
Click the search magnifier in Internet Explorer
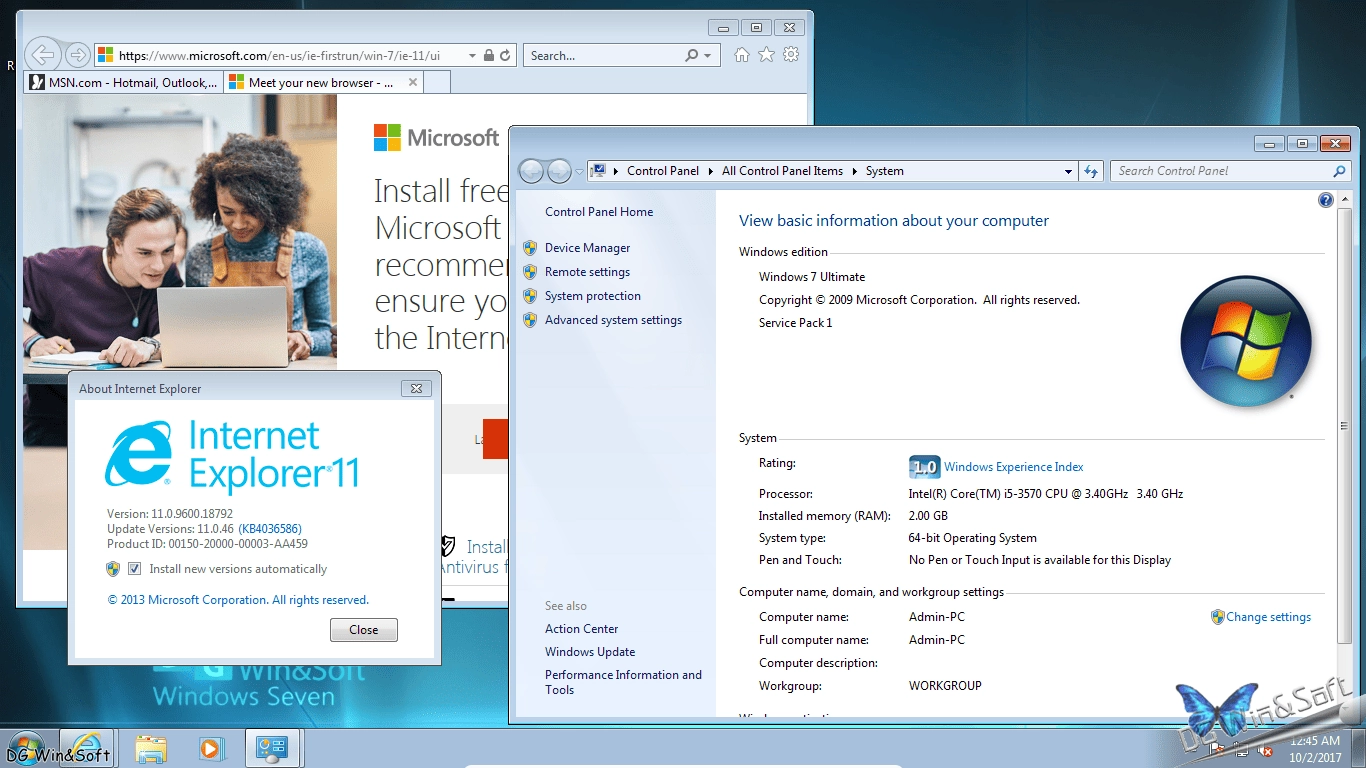coord(691,56)
